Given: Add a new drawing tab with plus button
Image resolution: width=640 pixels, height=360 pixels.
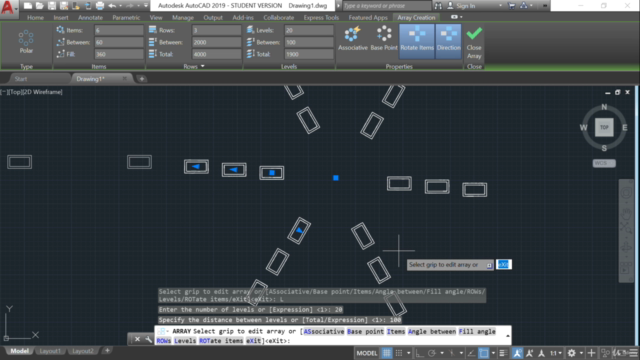Looking at the screenshot, I should pyautogui.click(x=142, y=79).
